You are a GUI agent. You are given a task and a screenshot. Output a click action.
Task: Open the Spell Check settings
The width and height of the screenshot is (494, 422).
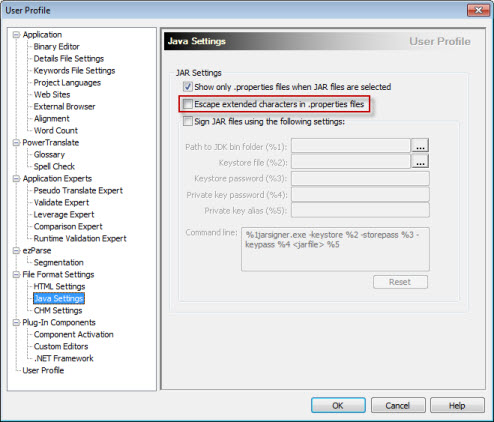click(x=54, y=166)
